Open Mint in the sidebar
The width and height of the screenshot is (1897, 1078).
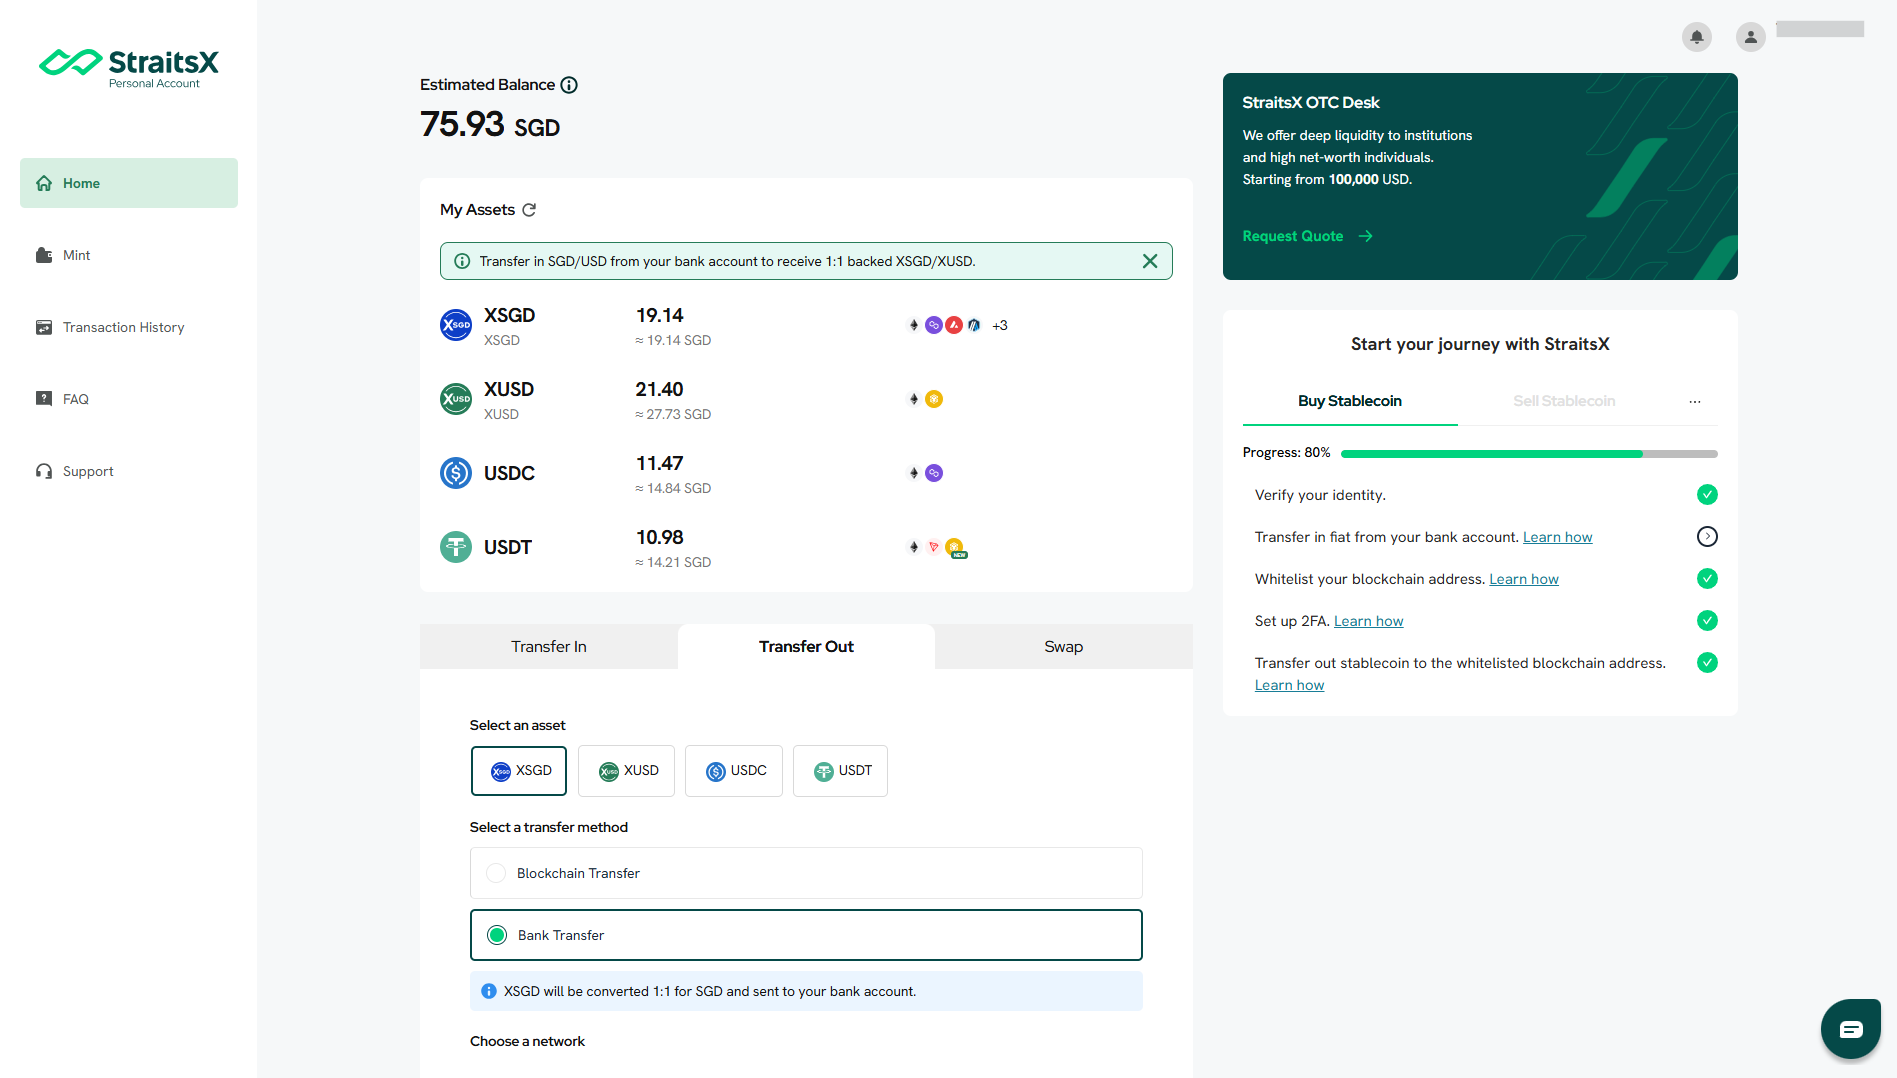(x=129, y=255)
